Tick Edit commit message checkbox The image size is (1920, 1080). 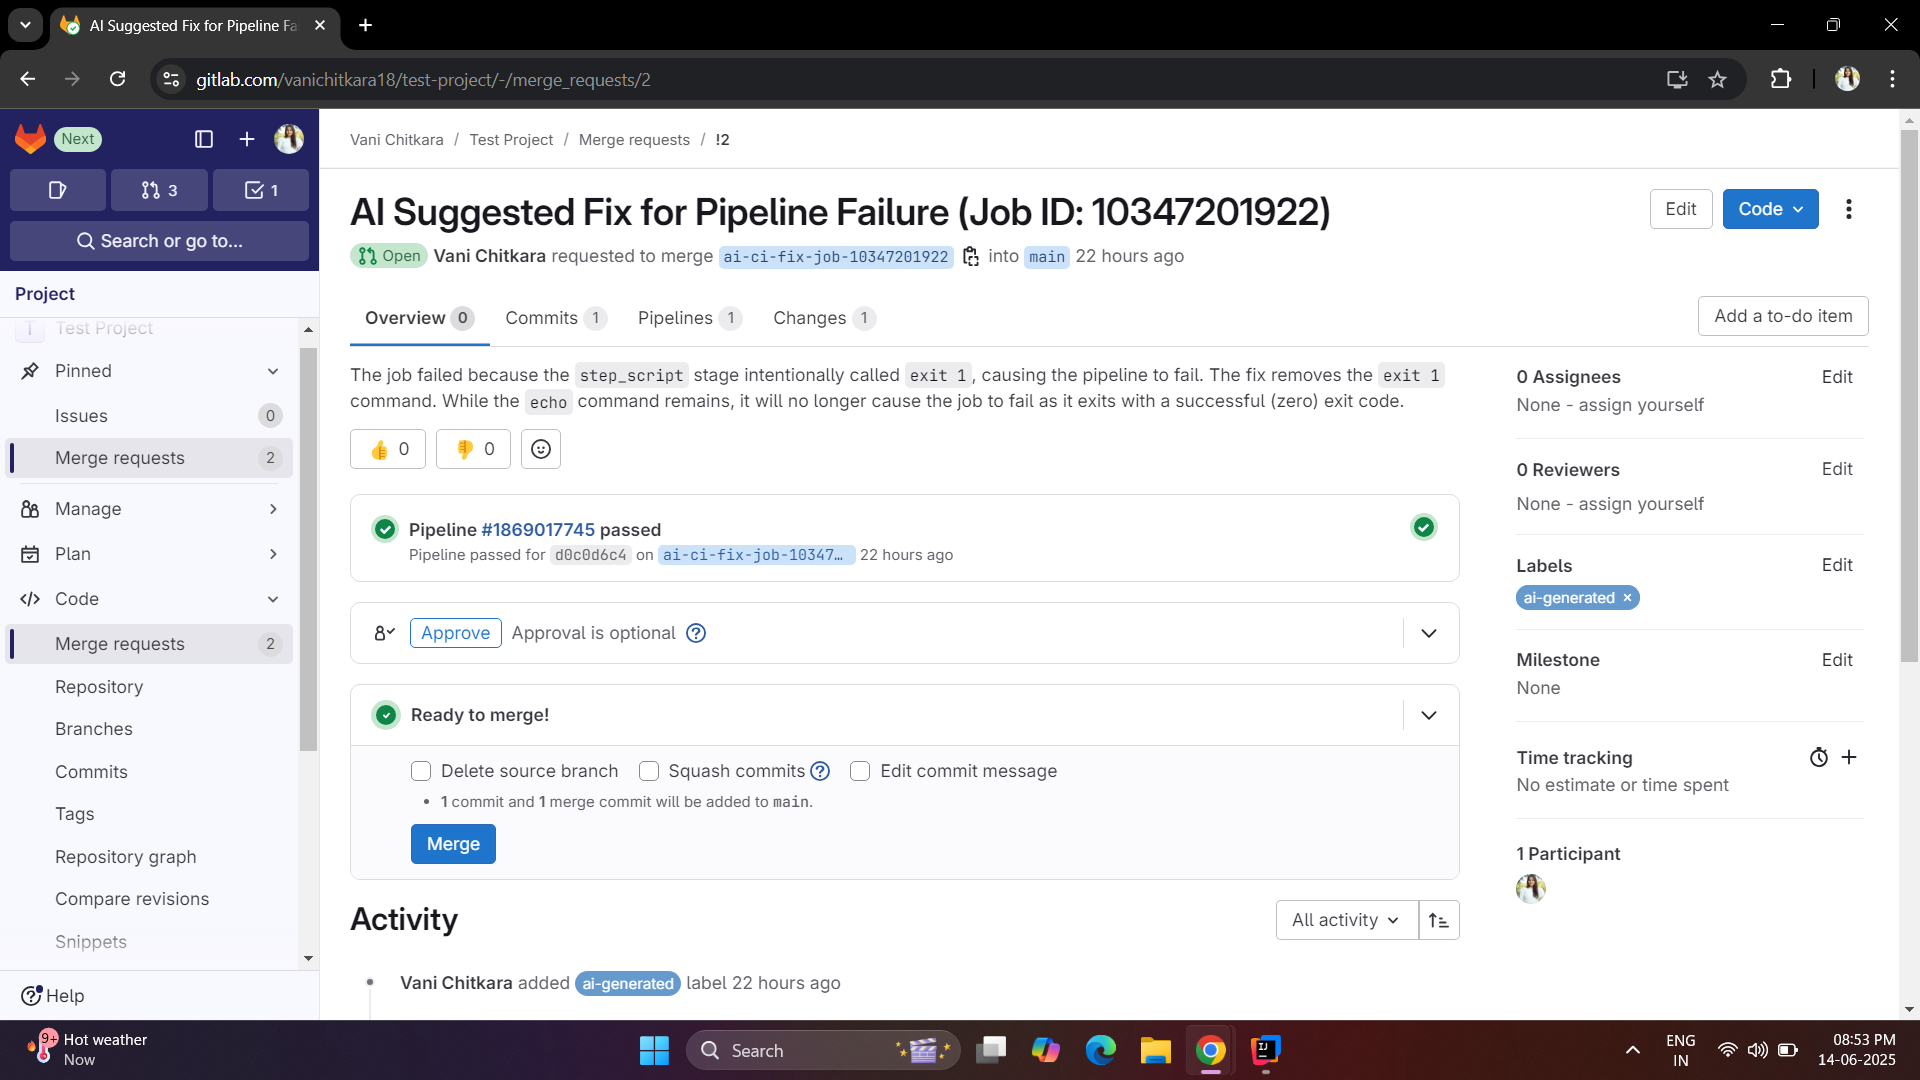[860, 771]
